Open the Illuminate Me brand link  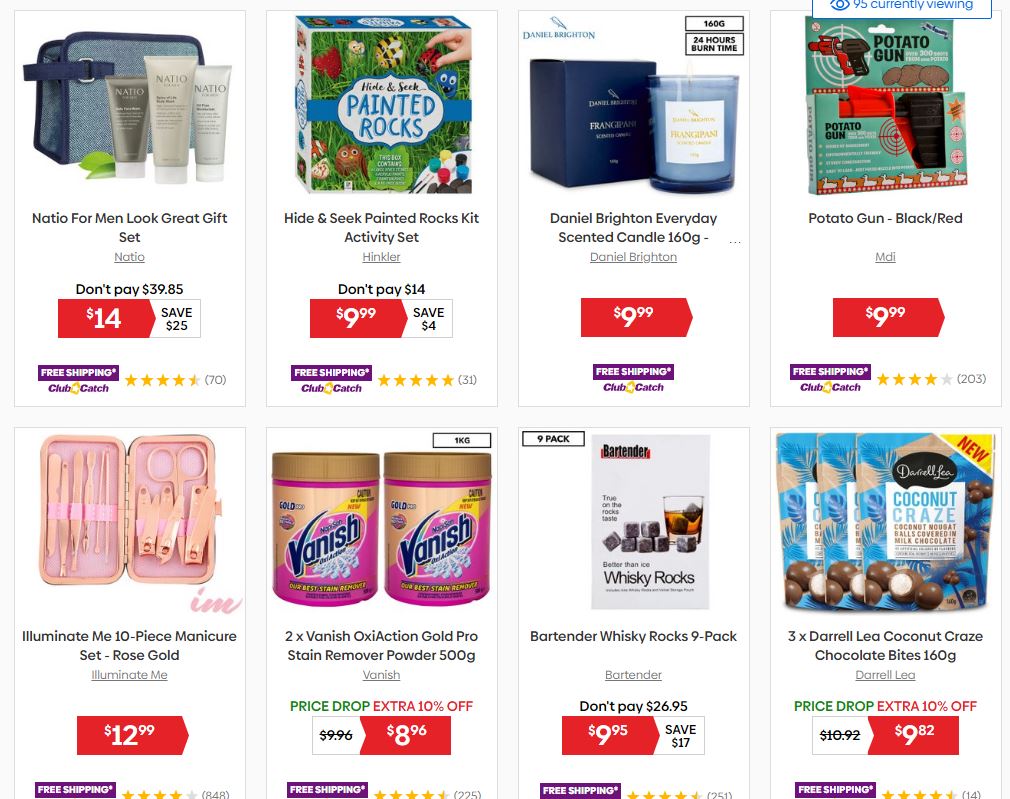click(129, 675)
